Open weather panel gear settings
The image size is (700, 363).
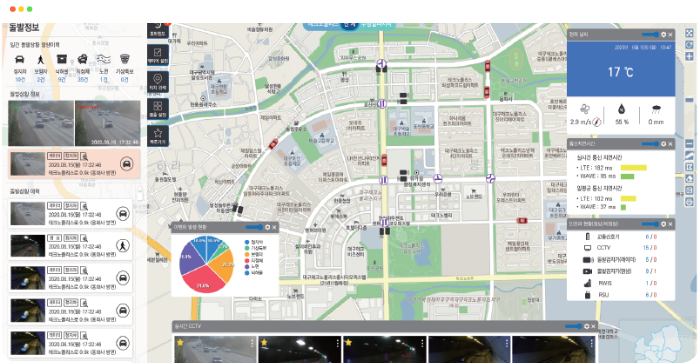tap(663, 34)
